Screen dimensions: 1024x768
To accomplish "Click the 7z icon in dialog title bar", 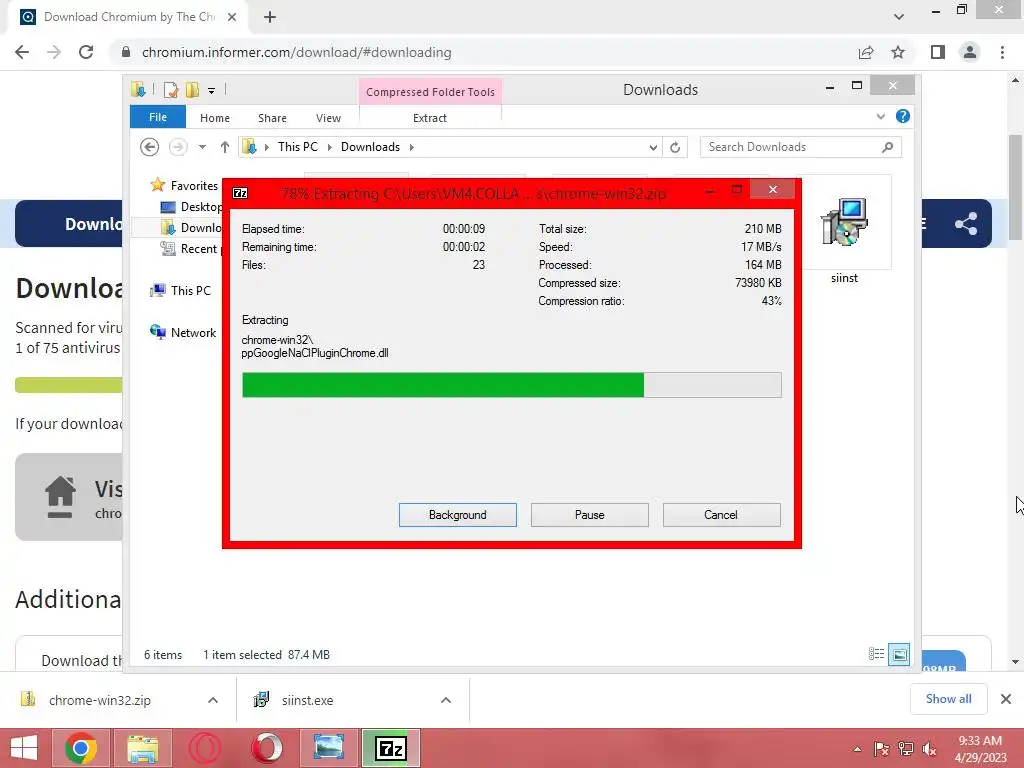I will coord(240,193).
